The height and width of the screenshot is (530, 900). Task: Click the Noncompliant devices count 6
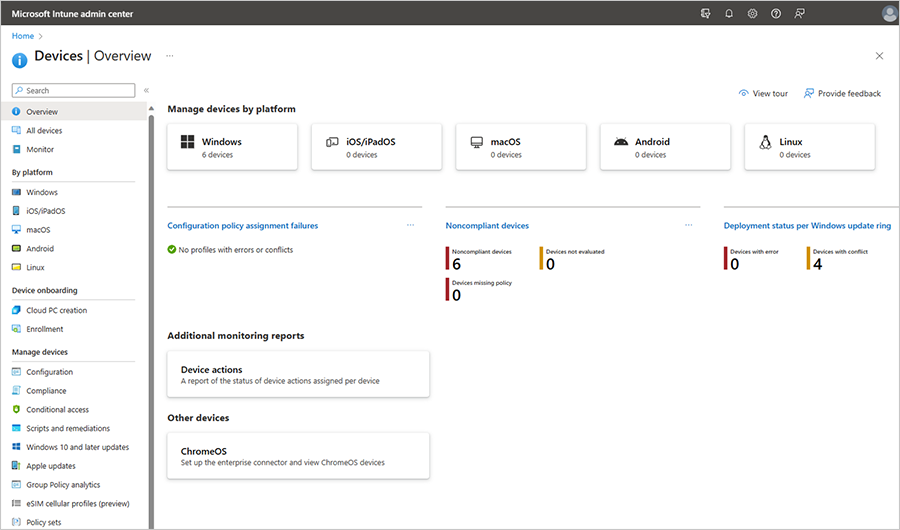click(x=456, y=264)
